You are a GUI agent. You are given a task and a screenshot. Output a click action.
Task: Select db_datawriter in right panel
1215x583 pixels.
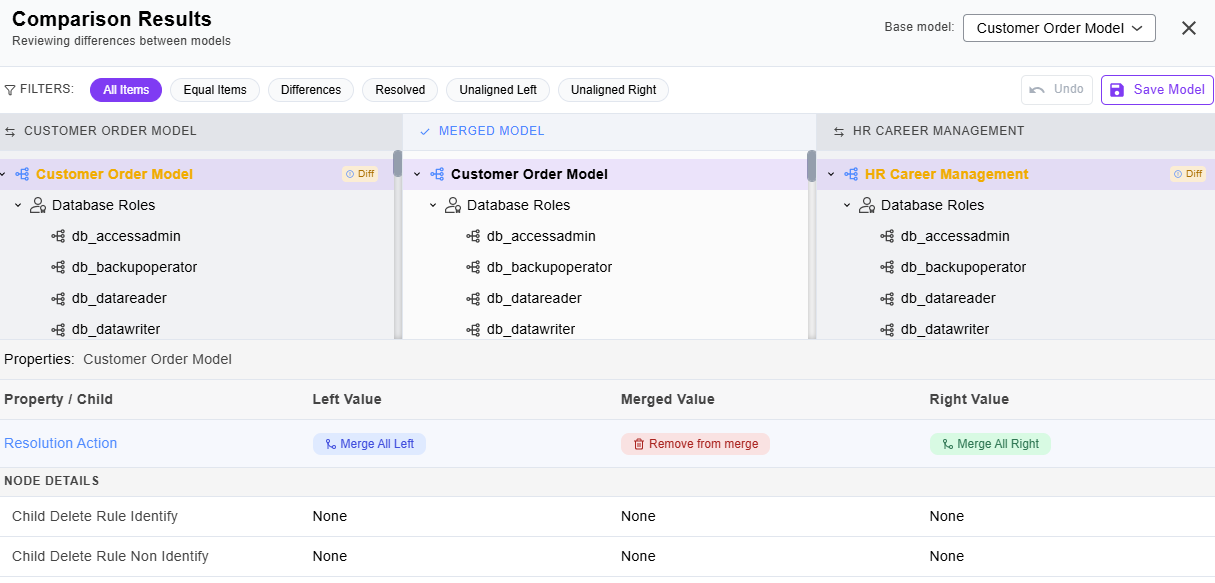point(945,329)
